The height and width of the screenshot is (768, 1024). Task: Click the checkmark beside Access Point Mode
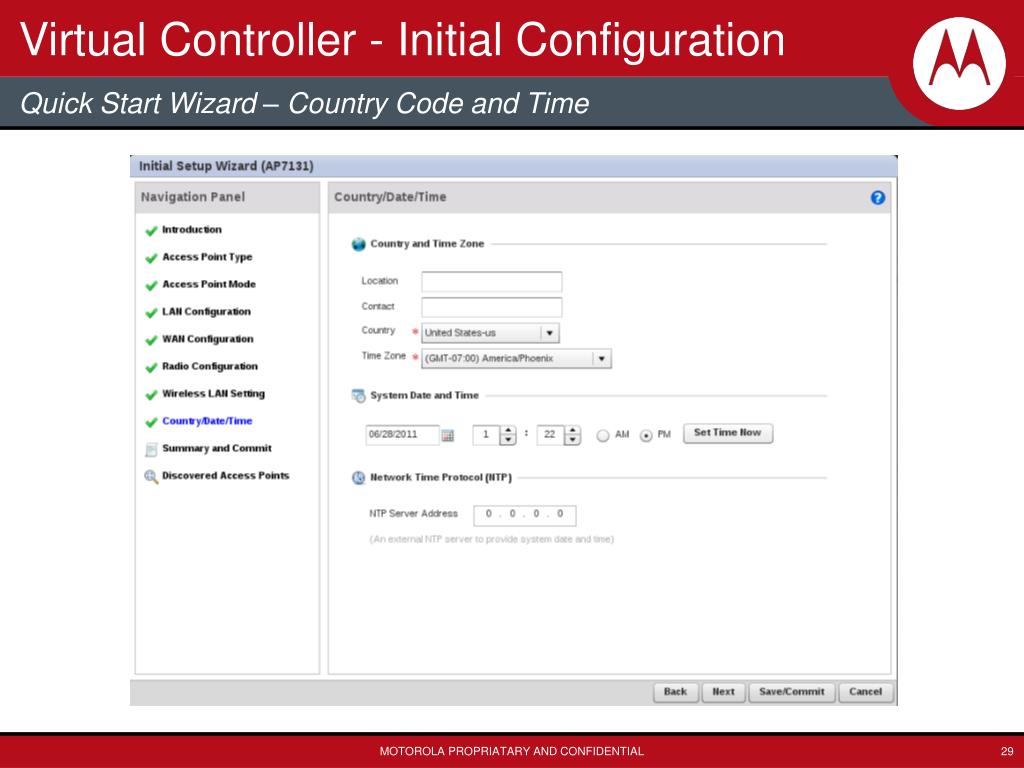(x=152, y=285)
